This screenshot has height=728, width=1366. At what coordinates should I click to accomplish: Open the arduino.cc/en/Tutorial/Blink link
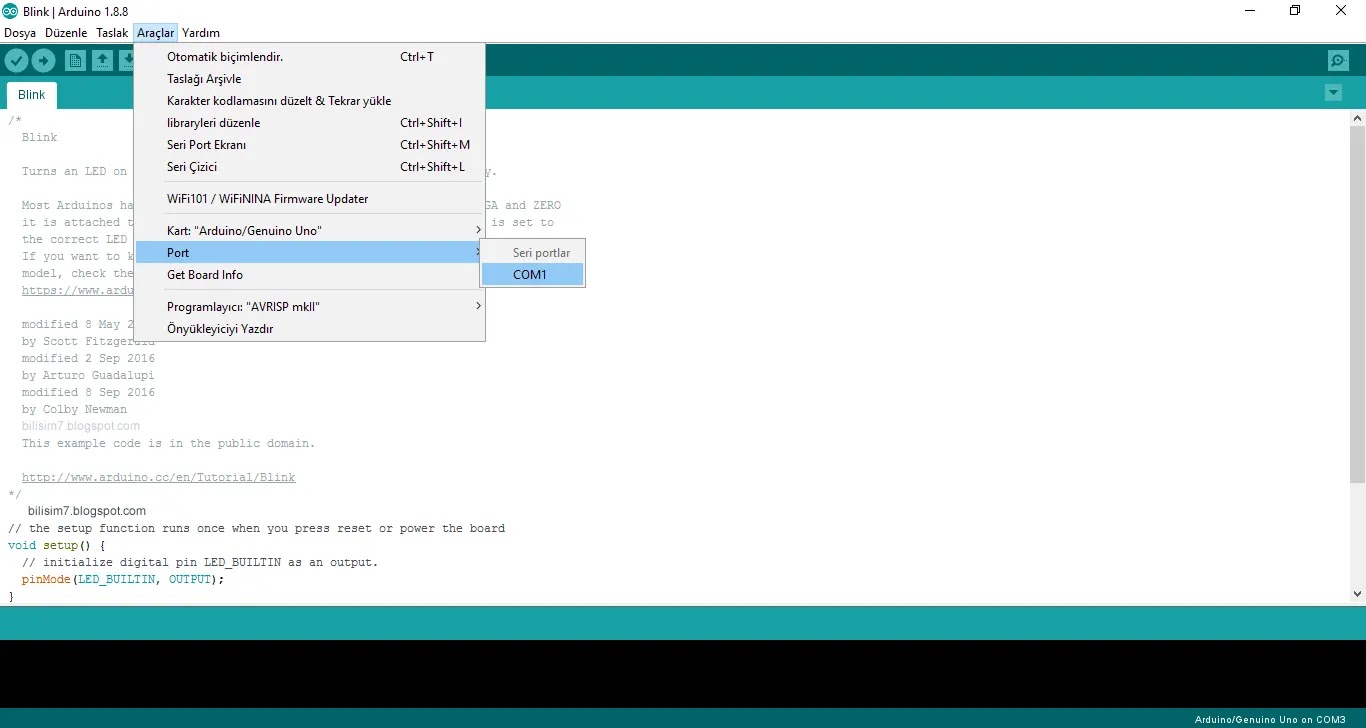point(158,478)
